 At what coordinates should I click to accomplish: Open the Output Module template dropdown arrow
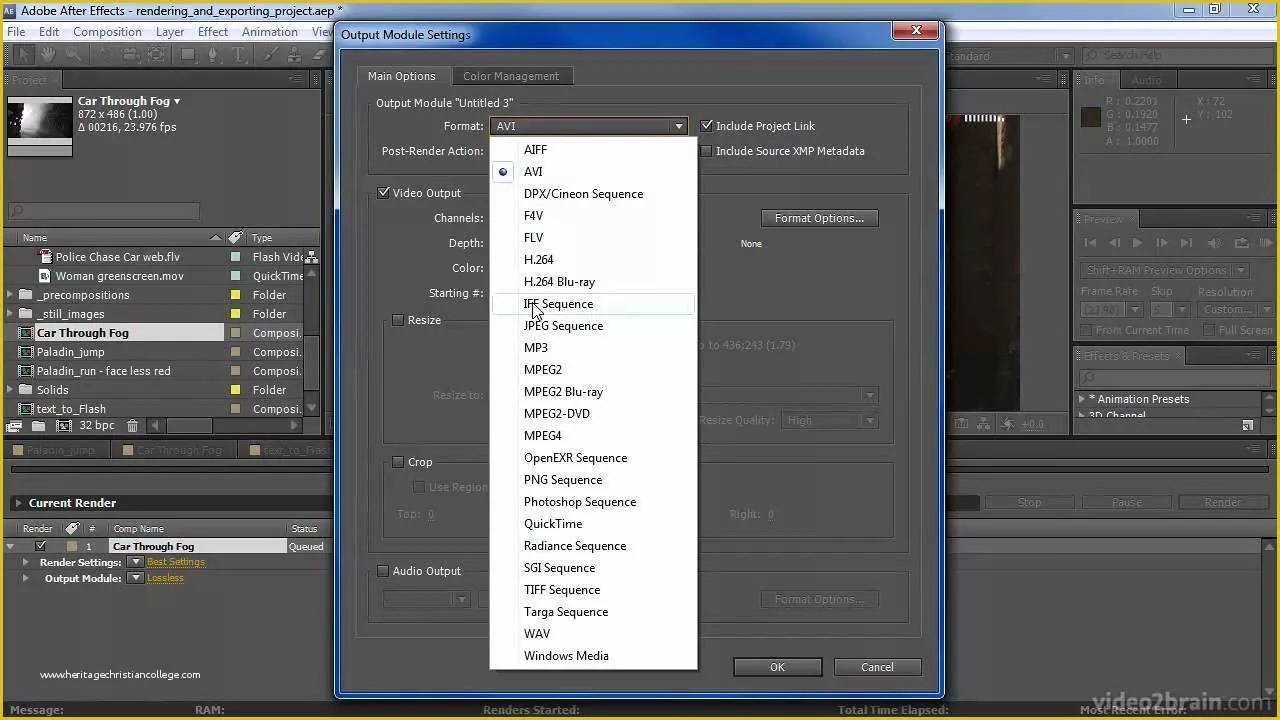(x=135, y=578)
